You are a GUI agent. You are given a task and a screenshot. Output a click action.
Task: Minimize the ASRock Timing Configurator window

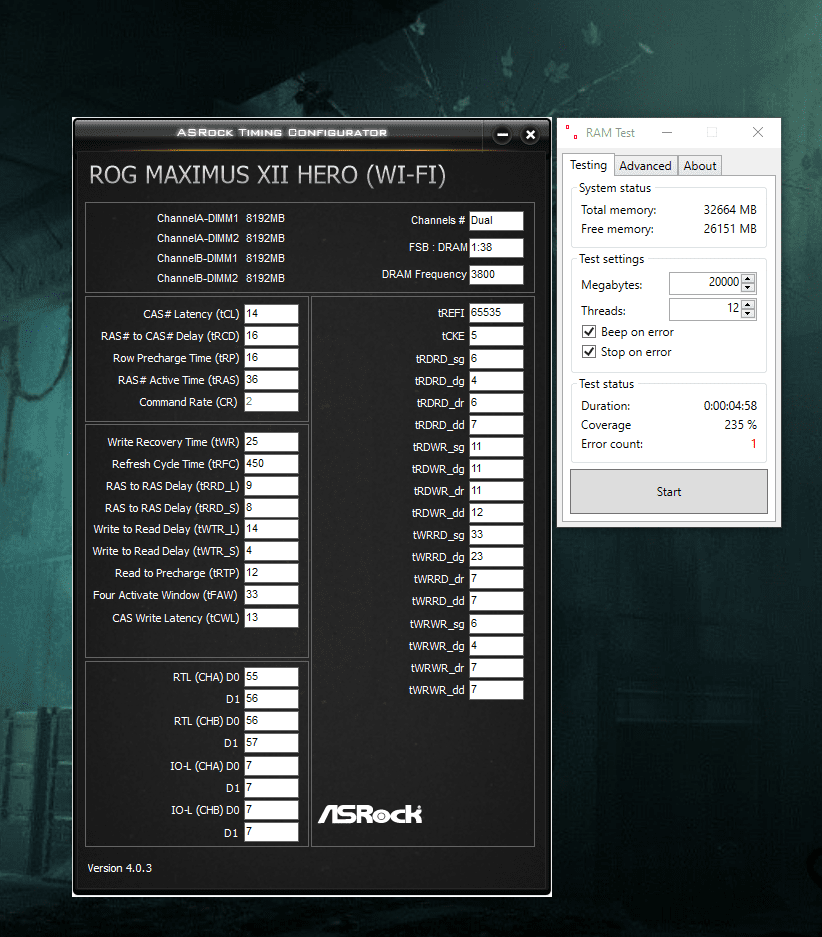(503, 134)
